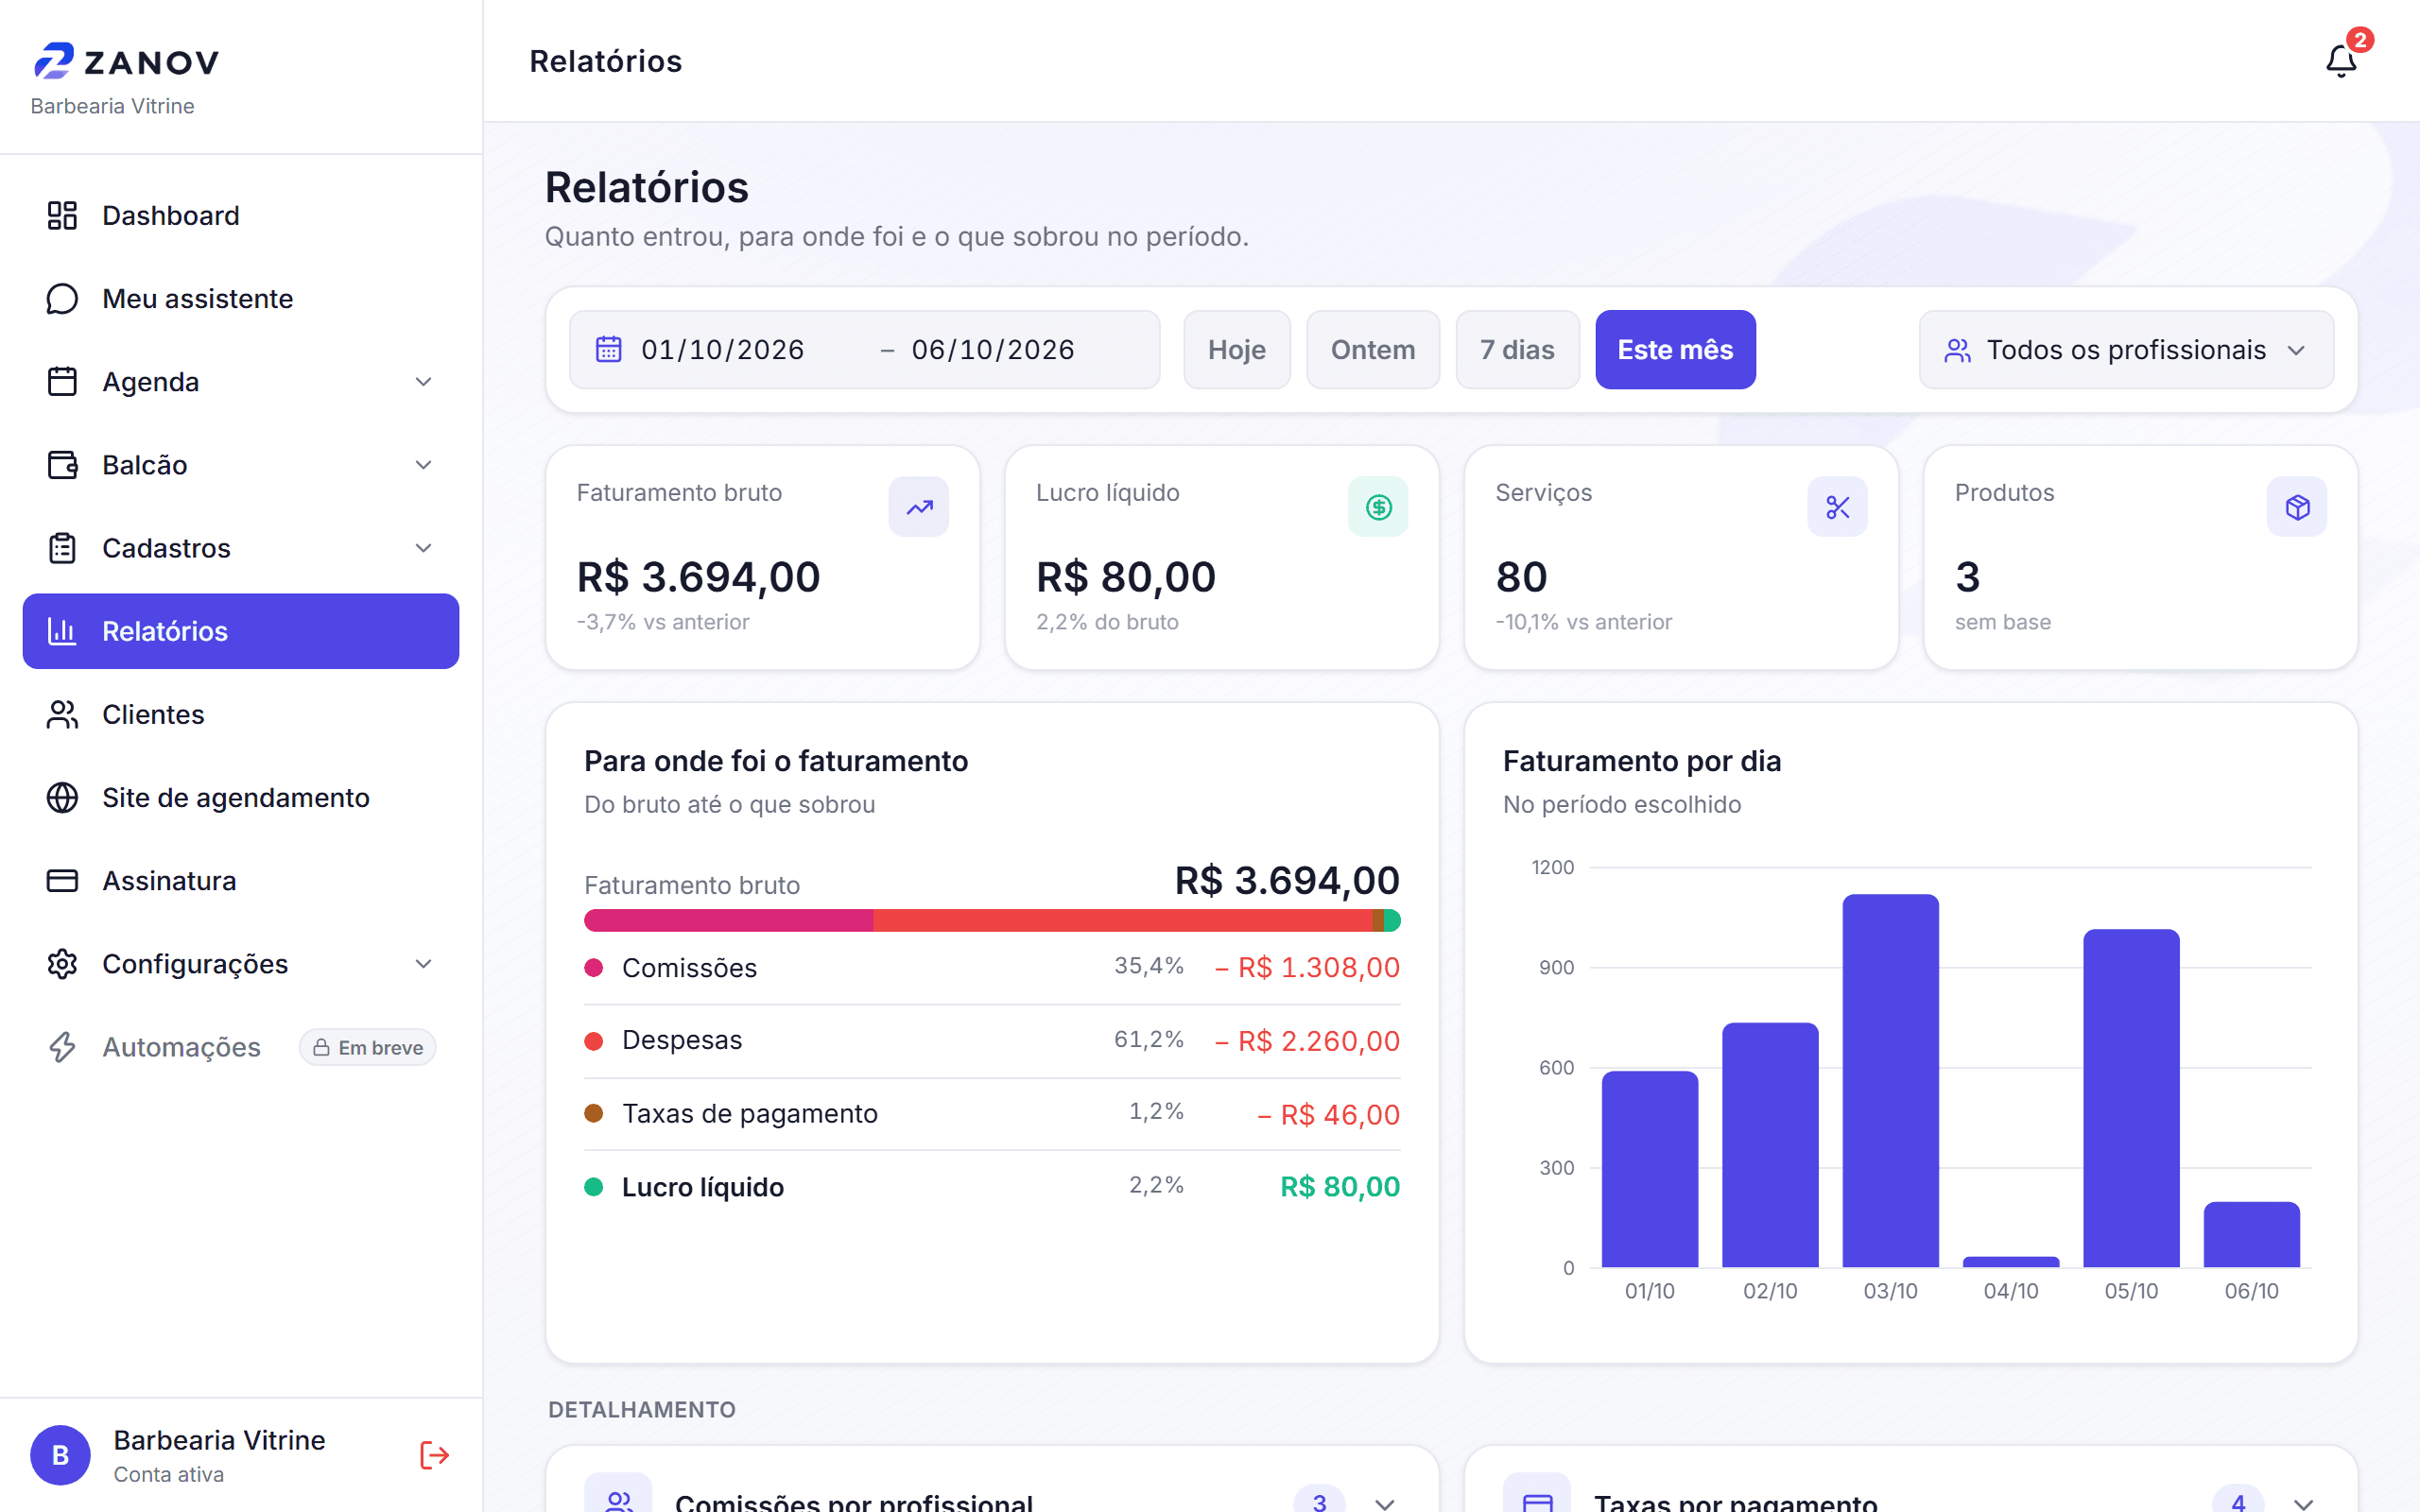Click the red Despesas segment of the bar

click(1123, 920)
